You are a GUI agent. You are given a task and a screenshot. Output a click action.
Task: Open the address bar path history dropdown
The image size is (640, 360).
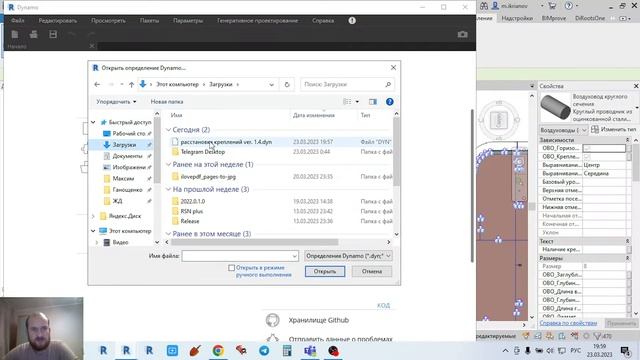(271, 84)
